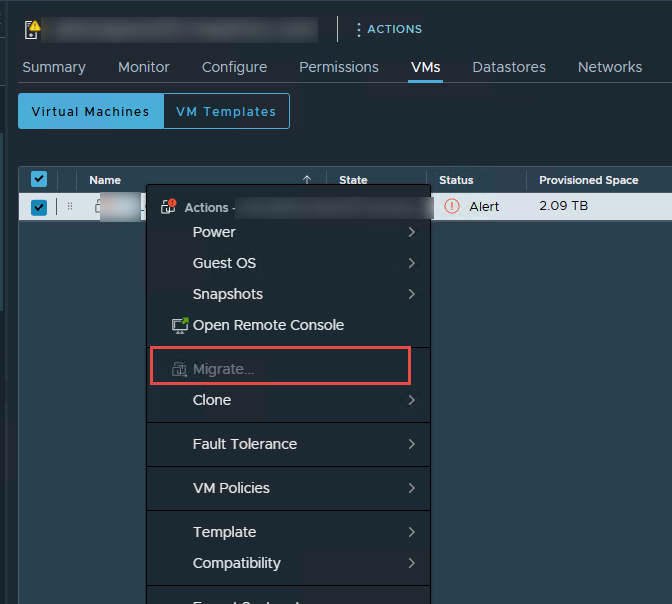
Task: Click the Actions VM icon in context menu header
Action: [169, 207]
